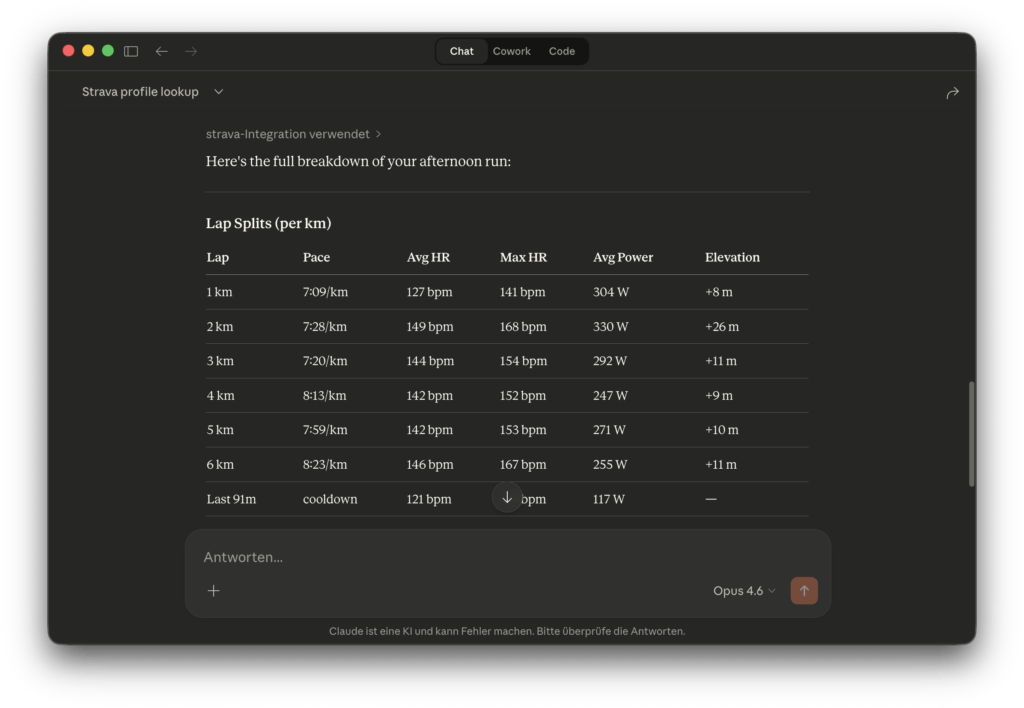Click the Lap column header
Image resolution: width=1024 pixels, height=708 pixels.
[217, 257]
